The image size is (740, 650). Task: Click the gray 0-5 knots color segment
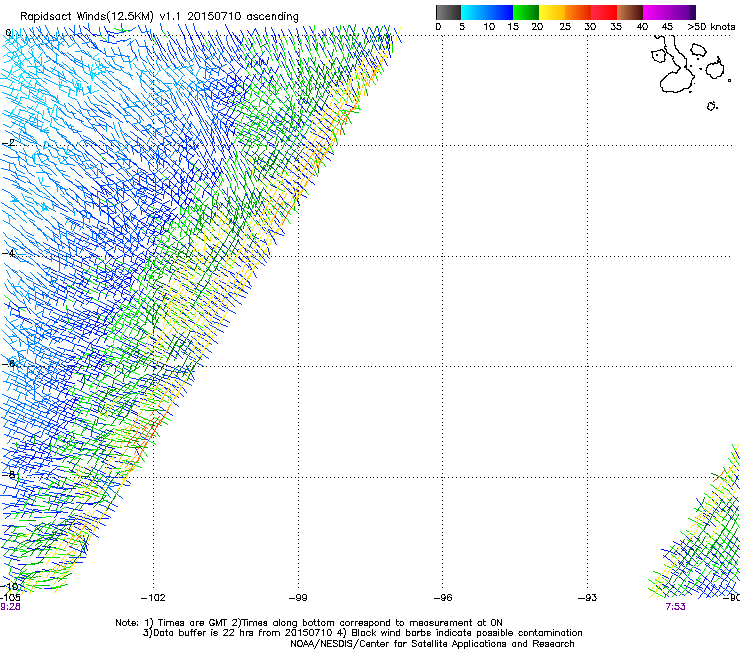pyautogui.click(x=448, y=12)
